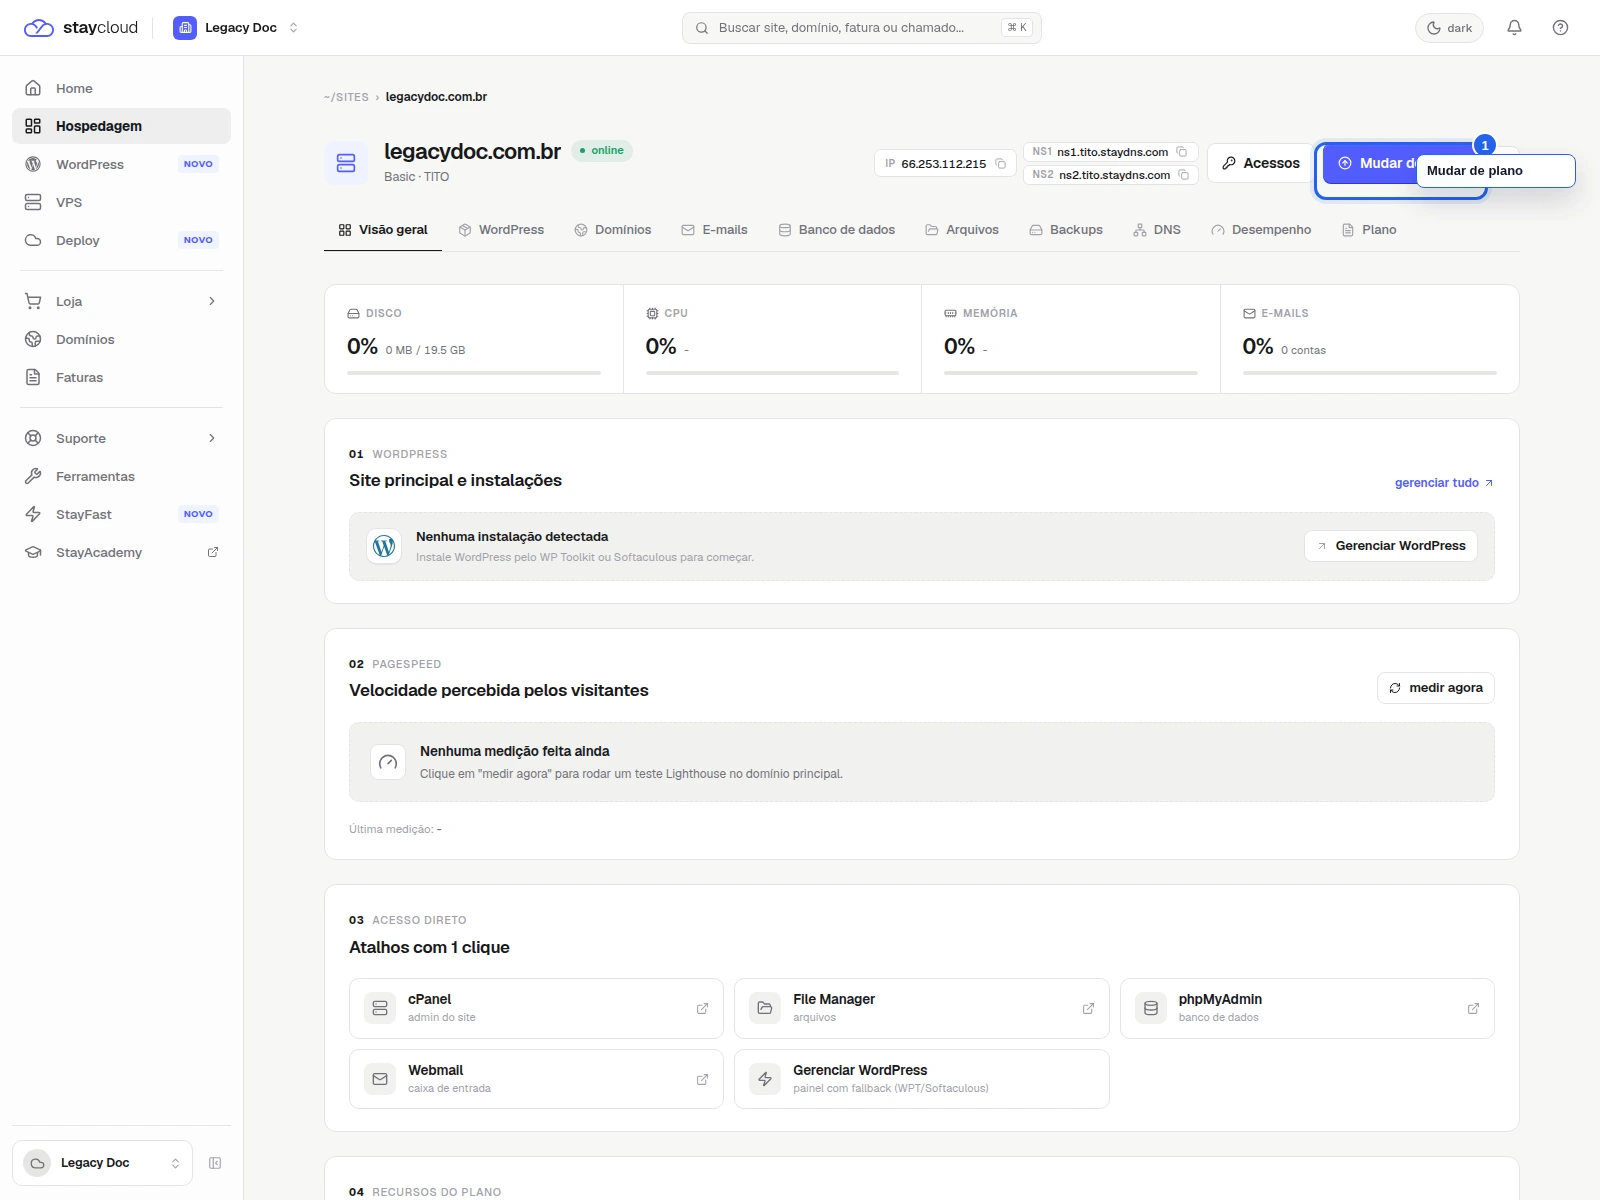Open the phpMyAdmin shortcut
The width and height of the screenshot is (1600, 1200).
click(1307, 1008)
